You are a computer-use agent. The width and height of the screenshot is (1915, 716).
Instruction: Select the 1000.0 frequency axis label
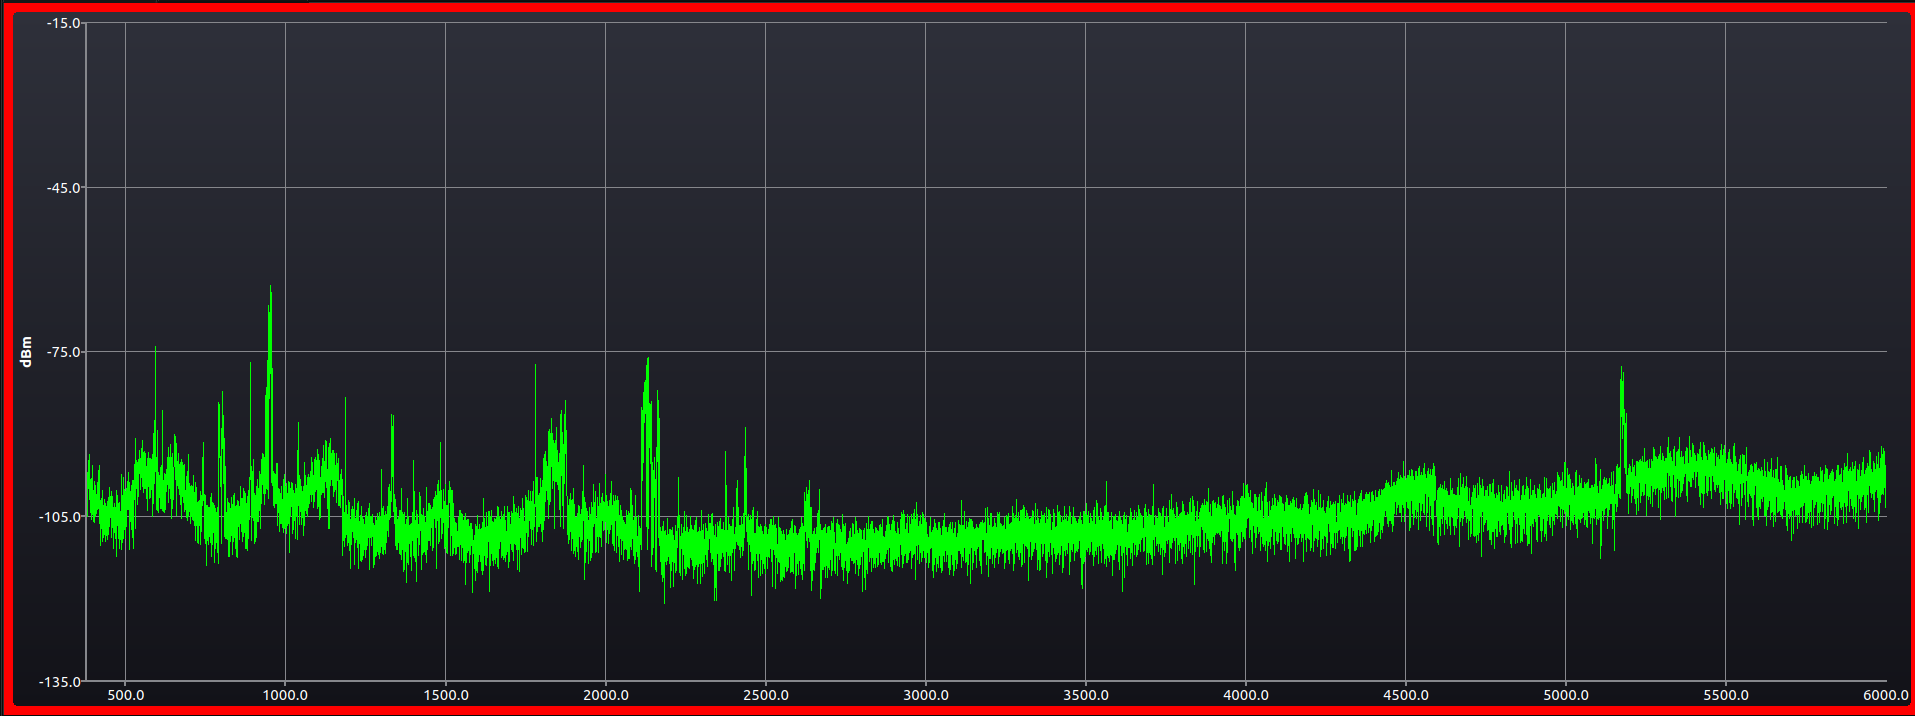[x=285, y=695]
